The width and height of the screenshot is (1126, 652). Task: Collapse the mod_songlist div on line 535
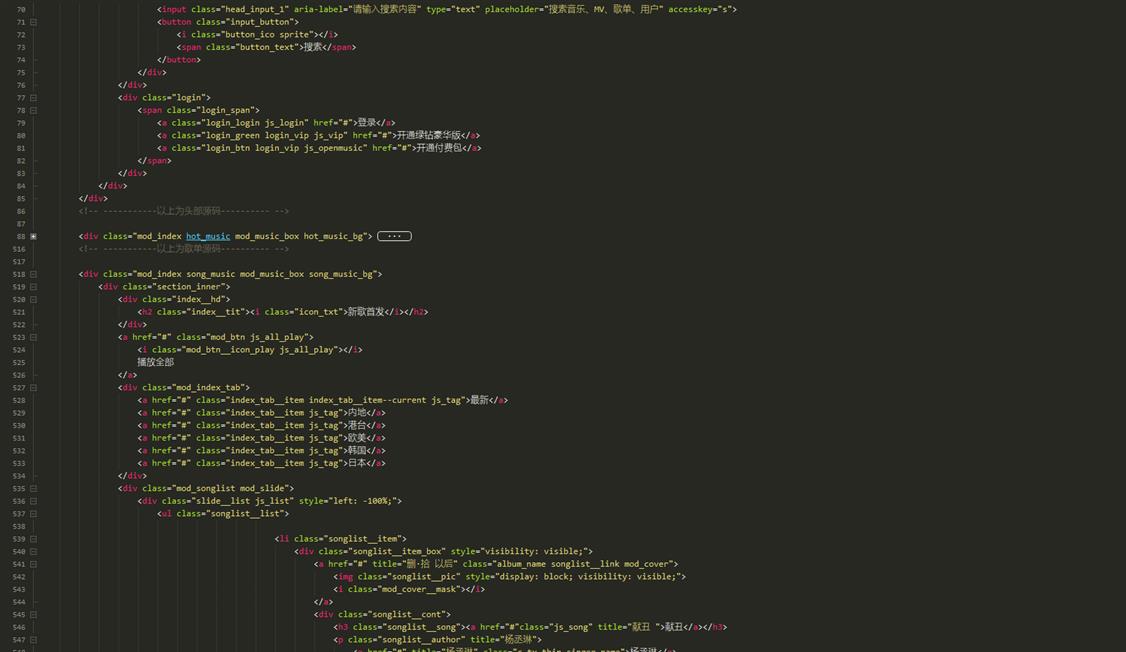[x=34, y=488]
